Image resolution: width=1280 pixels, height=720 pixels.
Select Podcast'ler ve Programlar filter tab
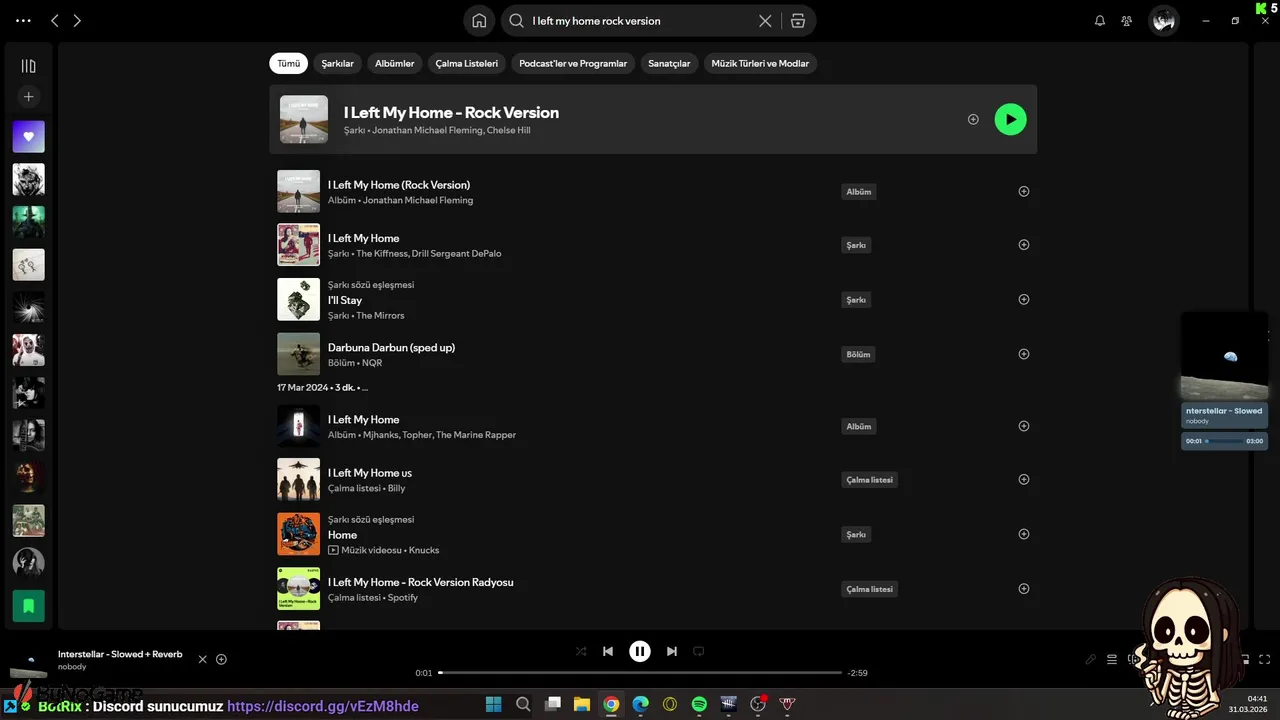[573, 63]
